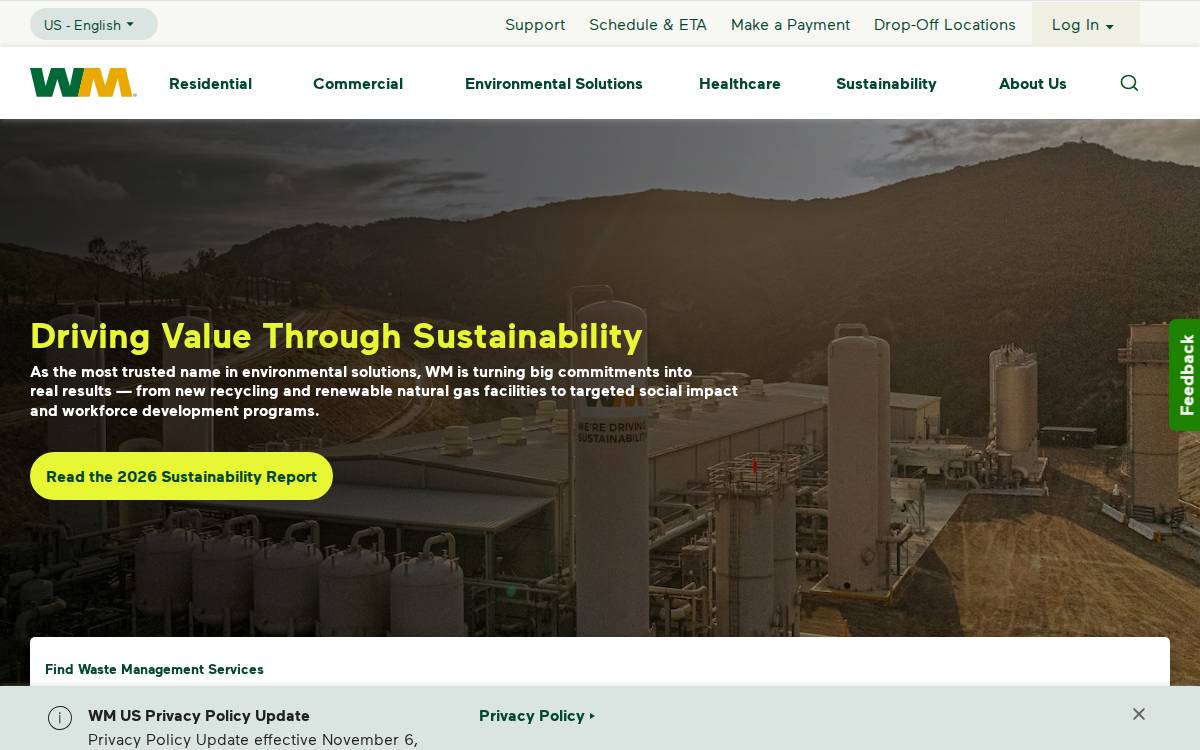Viewport: 1200px width, 750px height.
Task: Open the Commercial menu
Action: tap(358, 84)
